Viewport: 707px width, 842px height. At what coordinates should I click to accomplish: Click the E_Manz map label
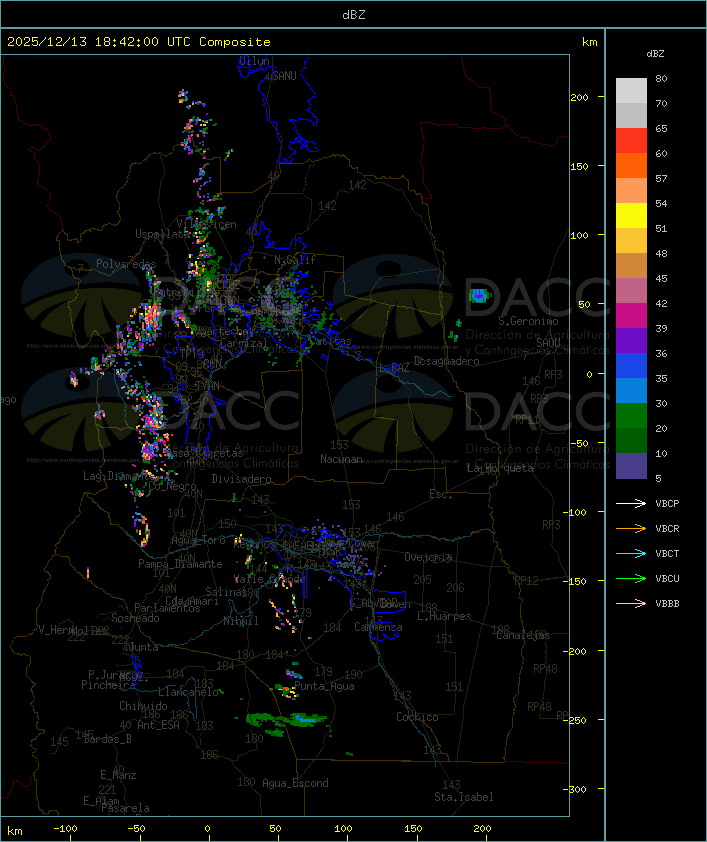tap(118, 775)
